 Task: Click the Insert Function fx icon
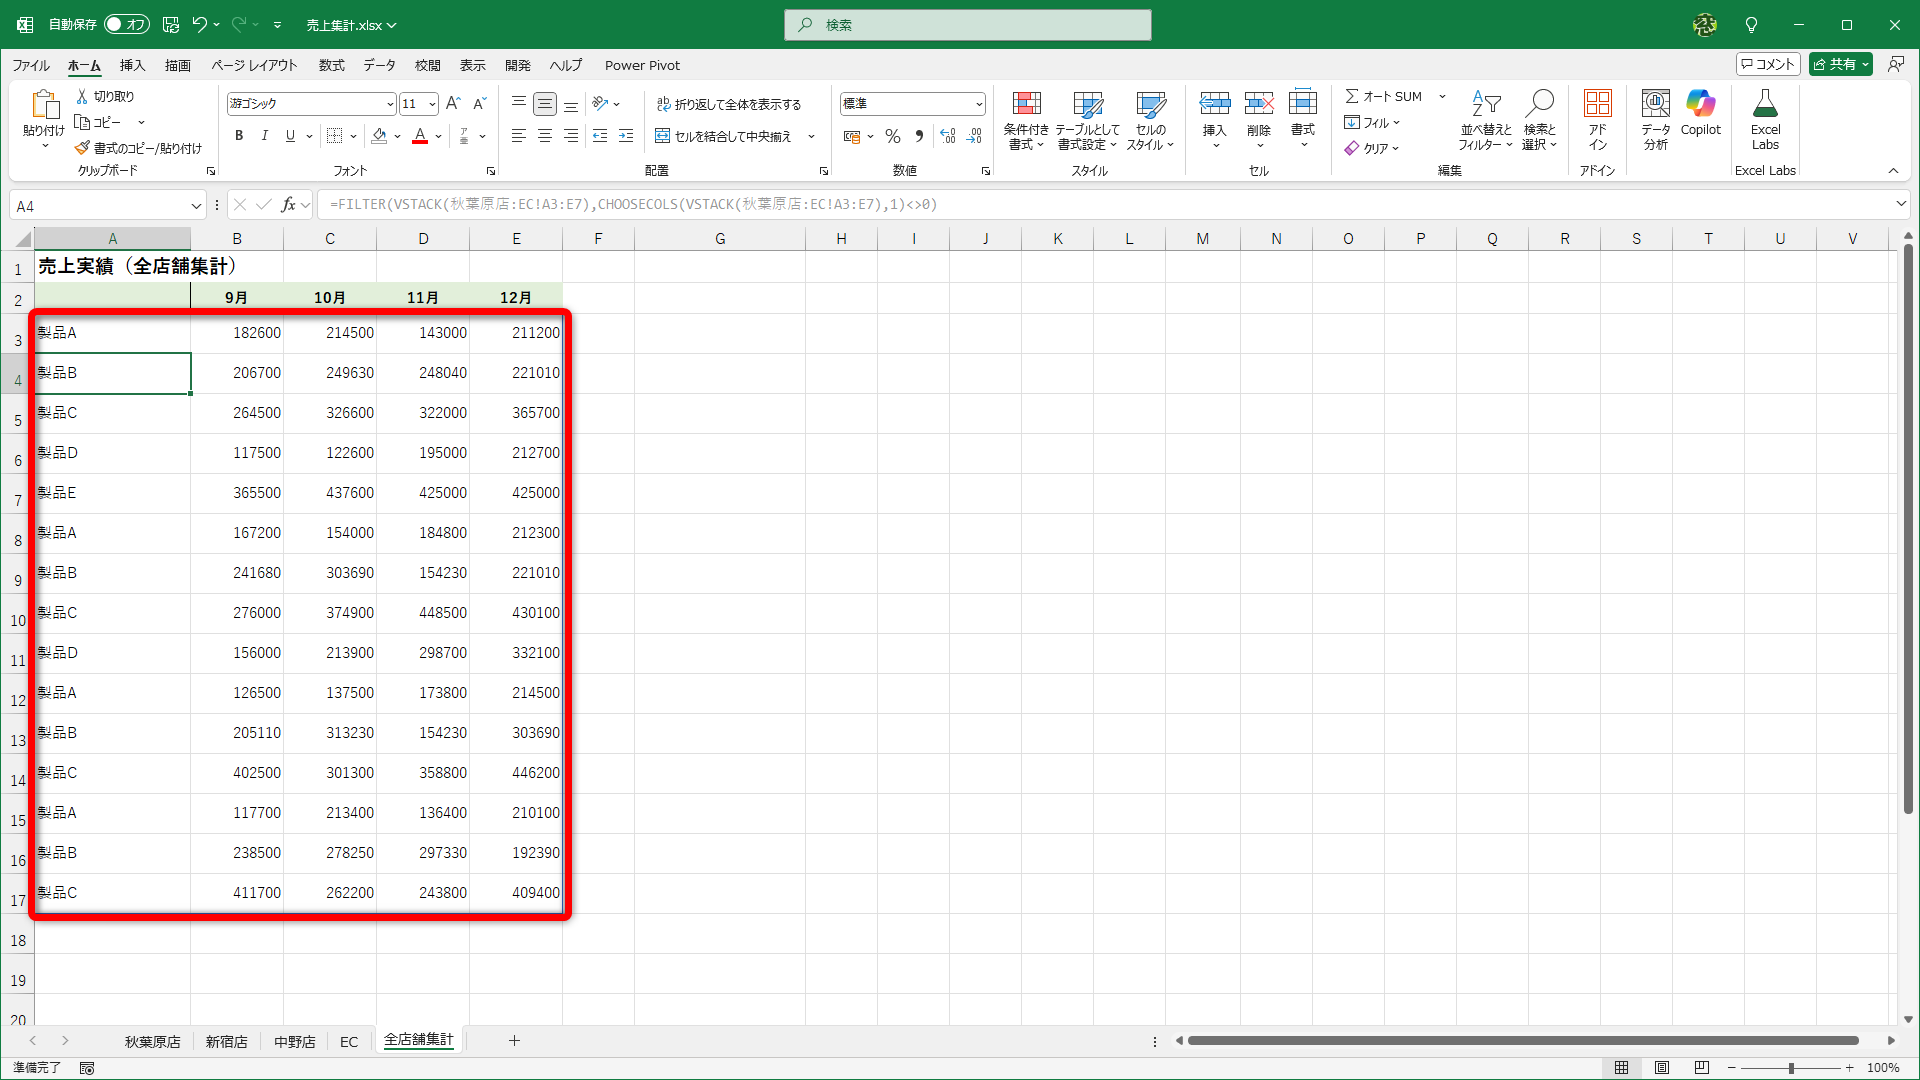288,205
